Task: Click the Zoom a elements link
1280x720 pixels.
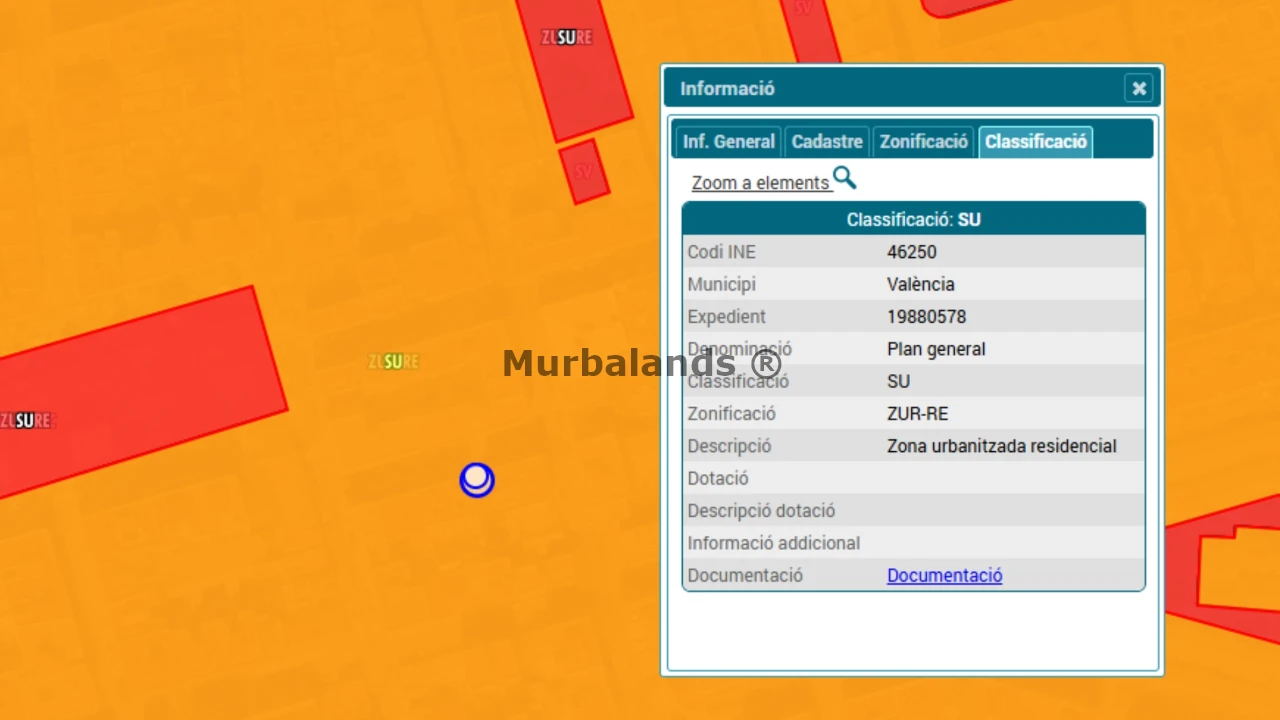Action: pos(761,183)
